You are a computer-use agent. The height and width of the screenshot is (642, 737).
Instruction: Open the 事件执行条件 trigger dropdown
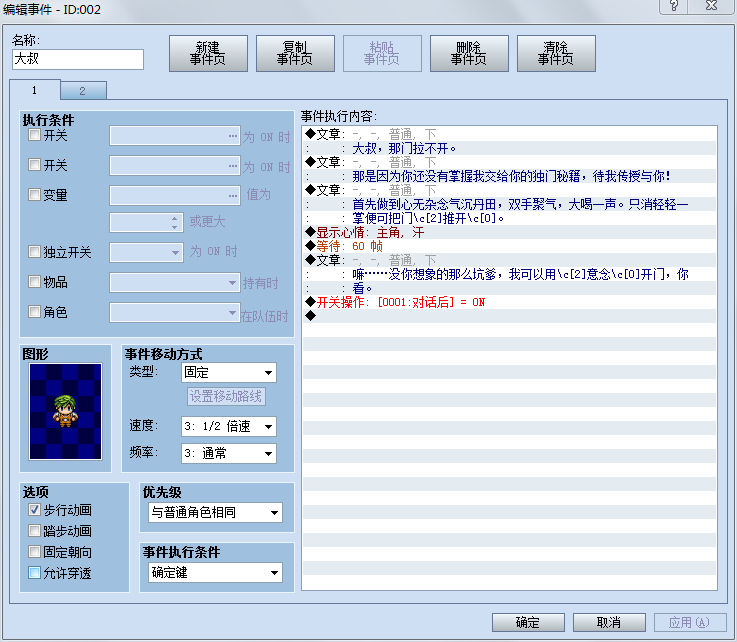point(216,572)
